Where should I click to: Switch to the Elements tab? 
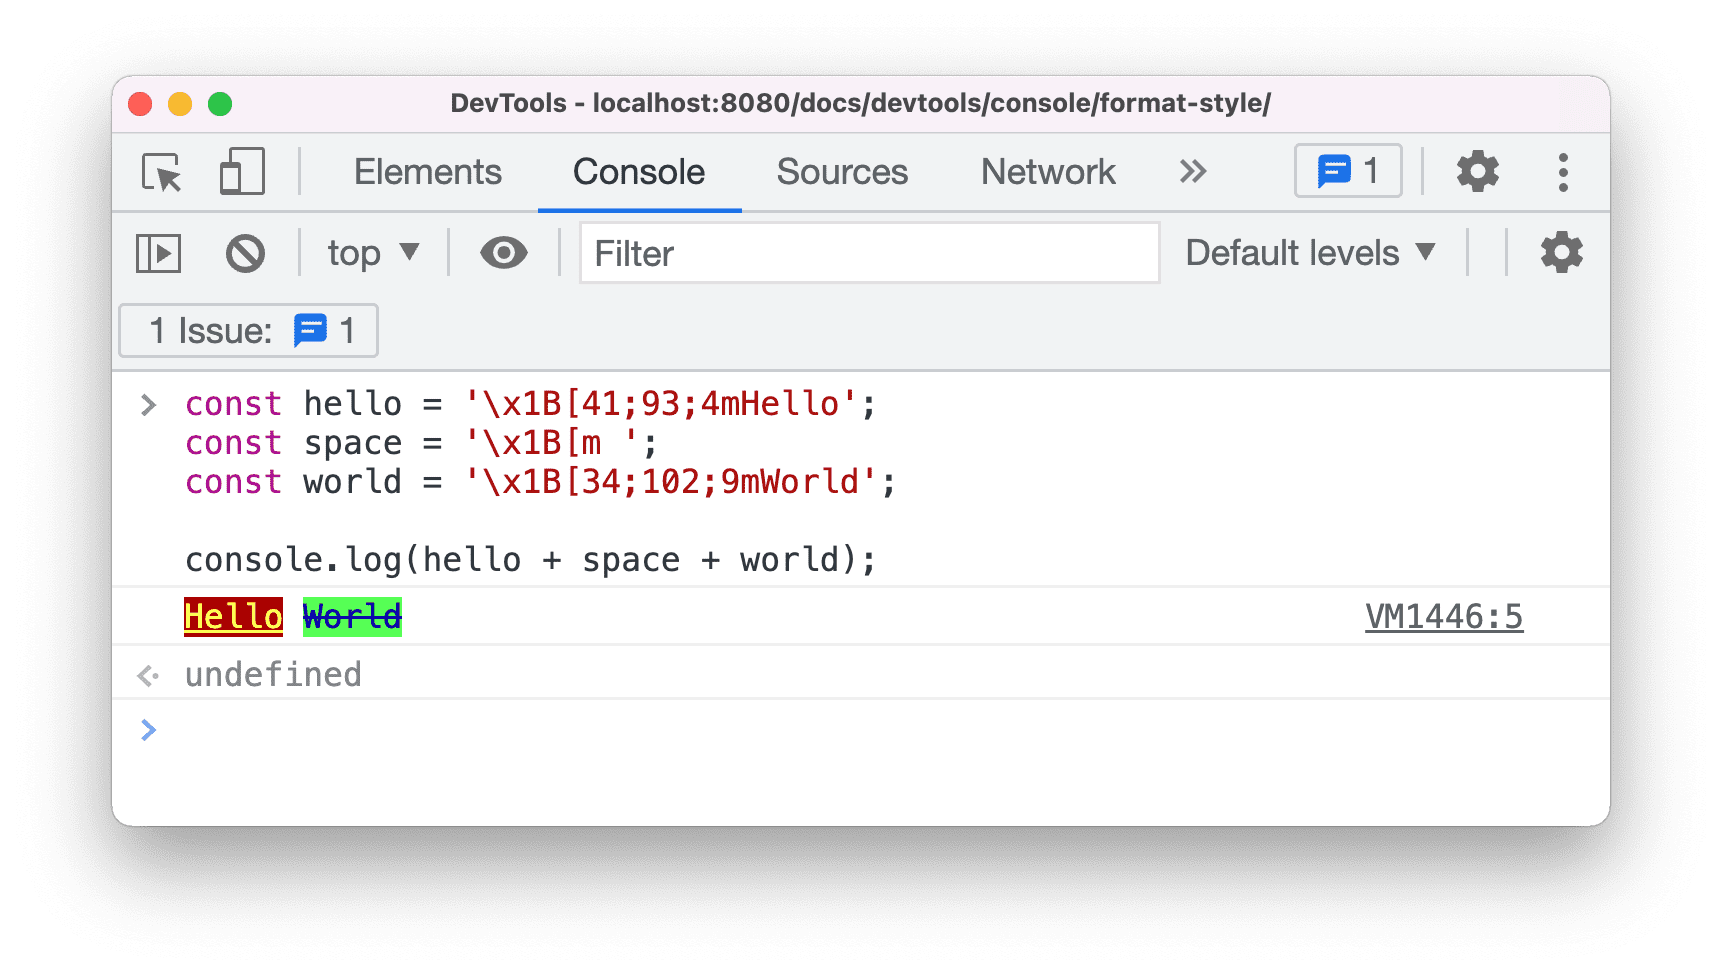click(x=427, y=171)
